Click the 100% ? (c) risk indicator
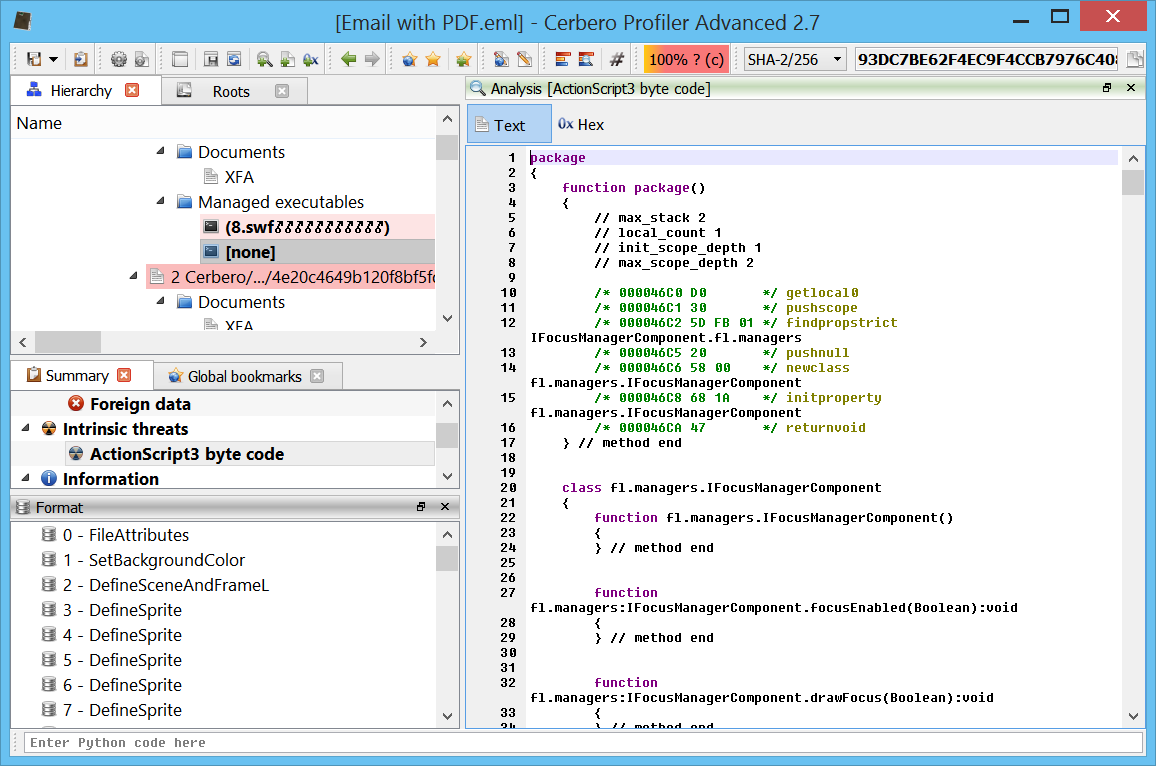Image resolution: width=1156 pixels, height=766 pixels. point(686,60)
